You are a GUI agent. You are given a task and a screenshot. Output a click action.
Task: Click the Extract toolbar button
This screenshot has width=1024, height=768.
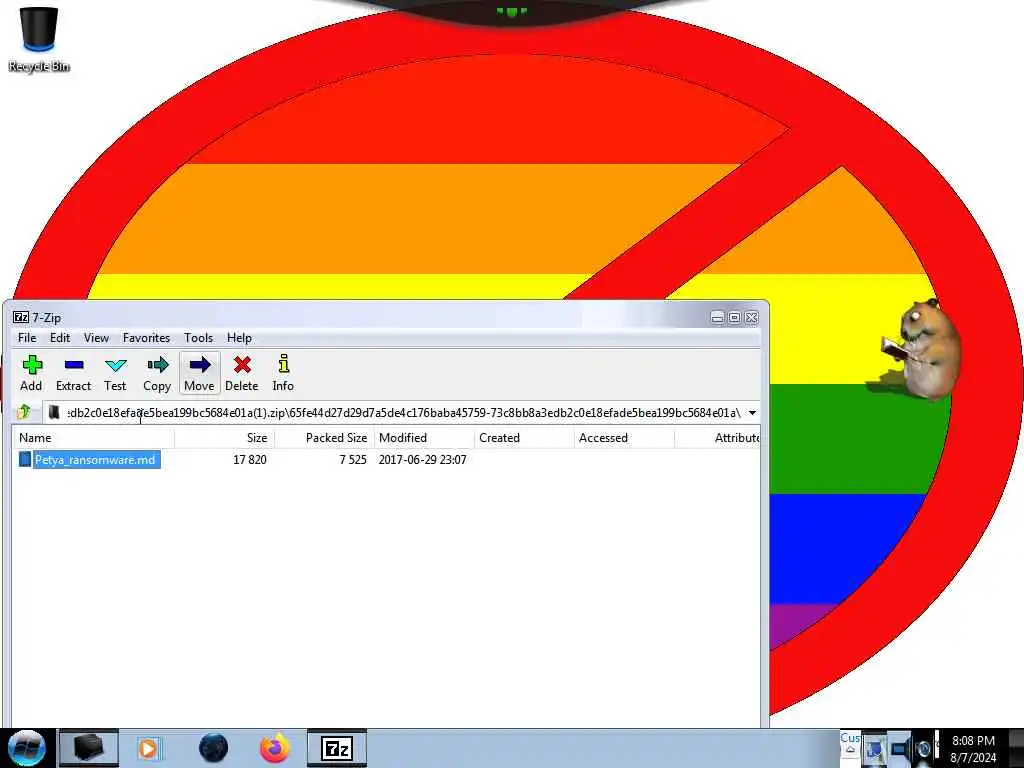tap(73, 374)
